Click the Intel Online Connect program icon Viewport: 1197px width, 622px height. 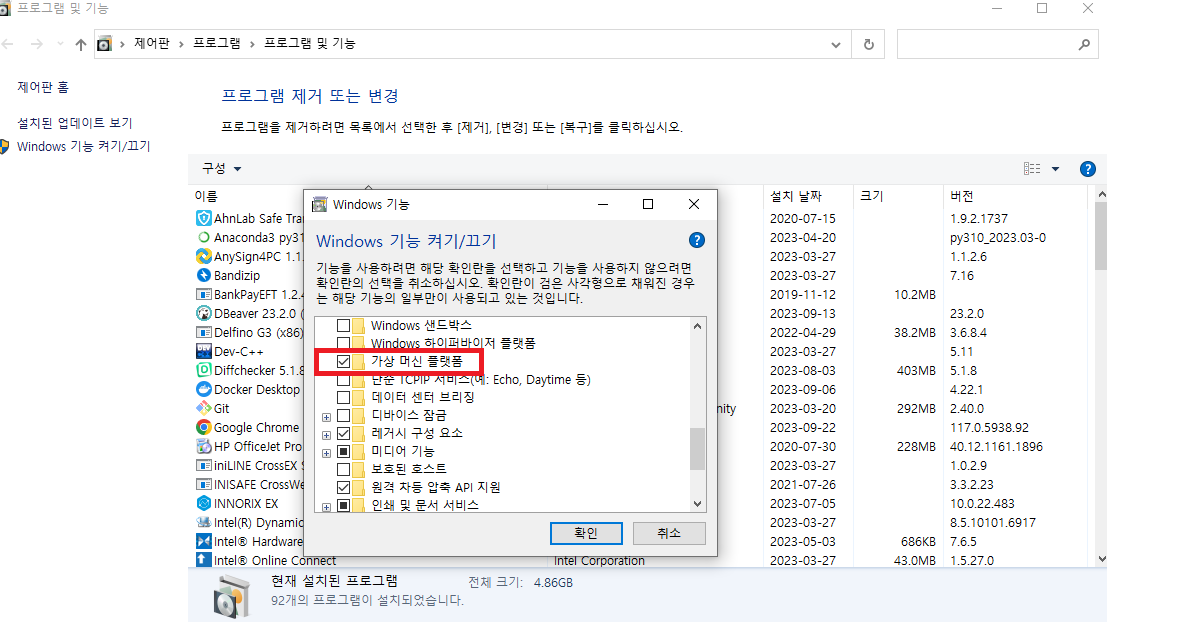tap(203, 560)
